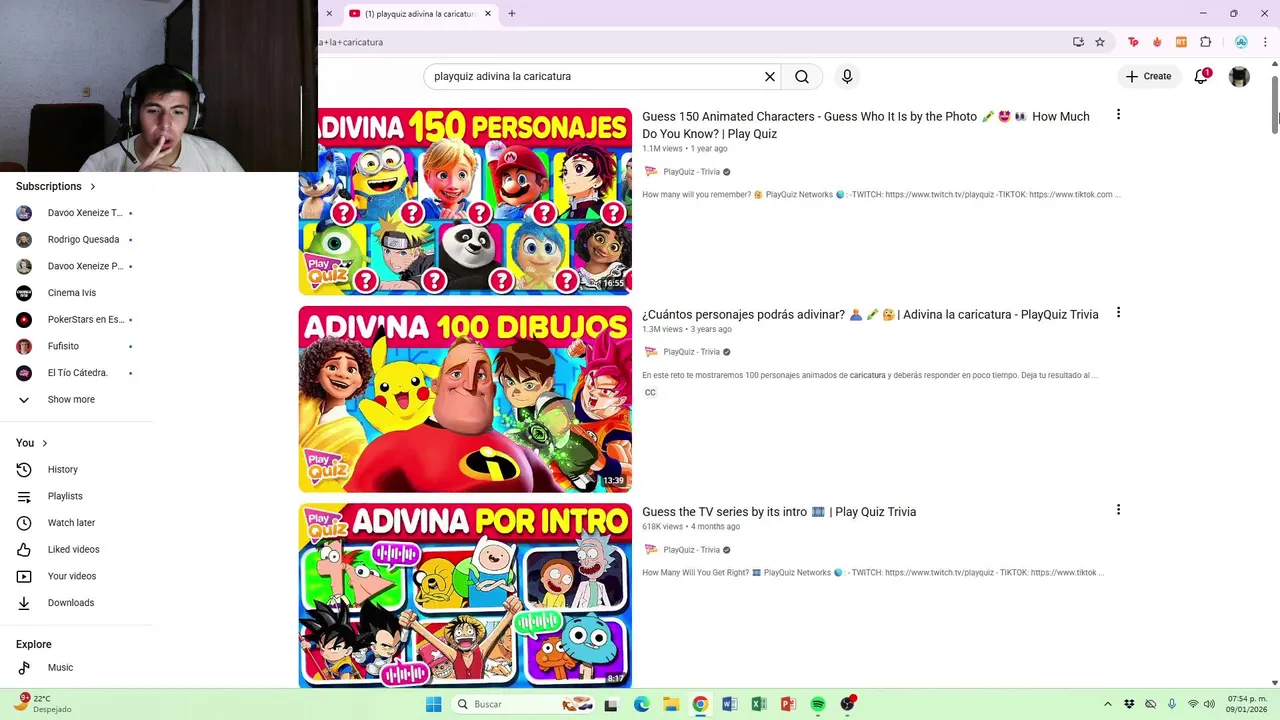Open the notifications bell
Viewport: 1280px width, 720px height.
[x=1202, y=76]
